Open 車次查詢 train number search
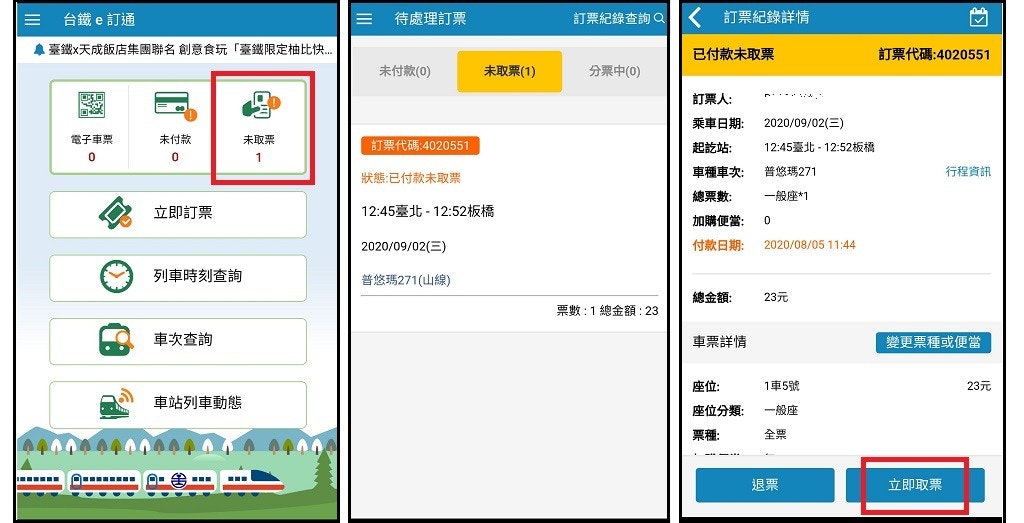Screen dimensions: 1024x523 click(x=178, y=341)
